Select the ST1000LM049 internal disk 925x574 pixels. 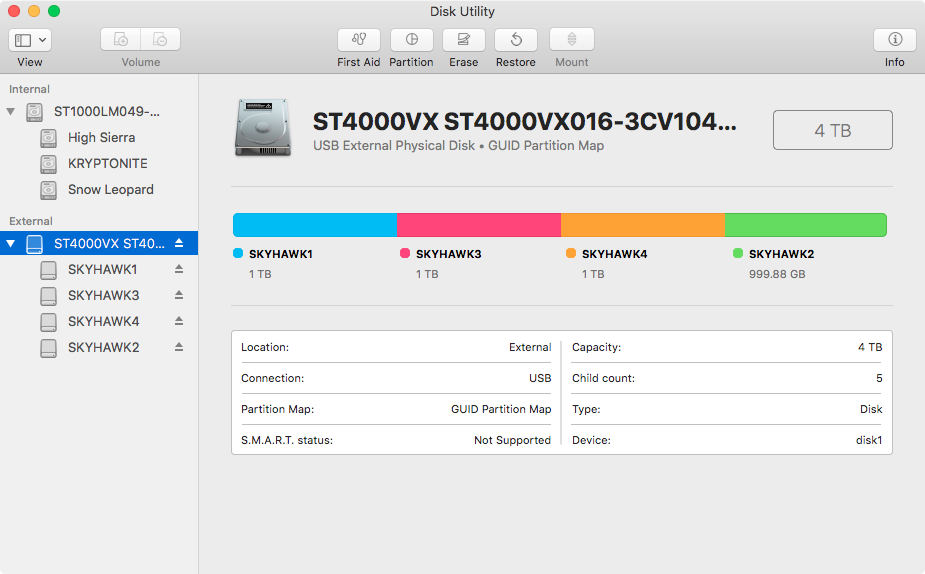click(99, 111)
